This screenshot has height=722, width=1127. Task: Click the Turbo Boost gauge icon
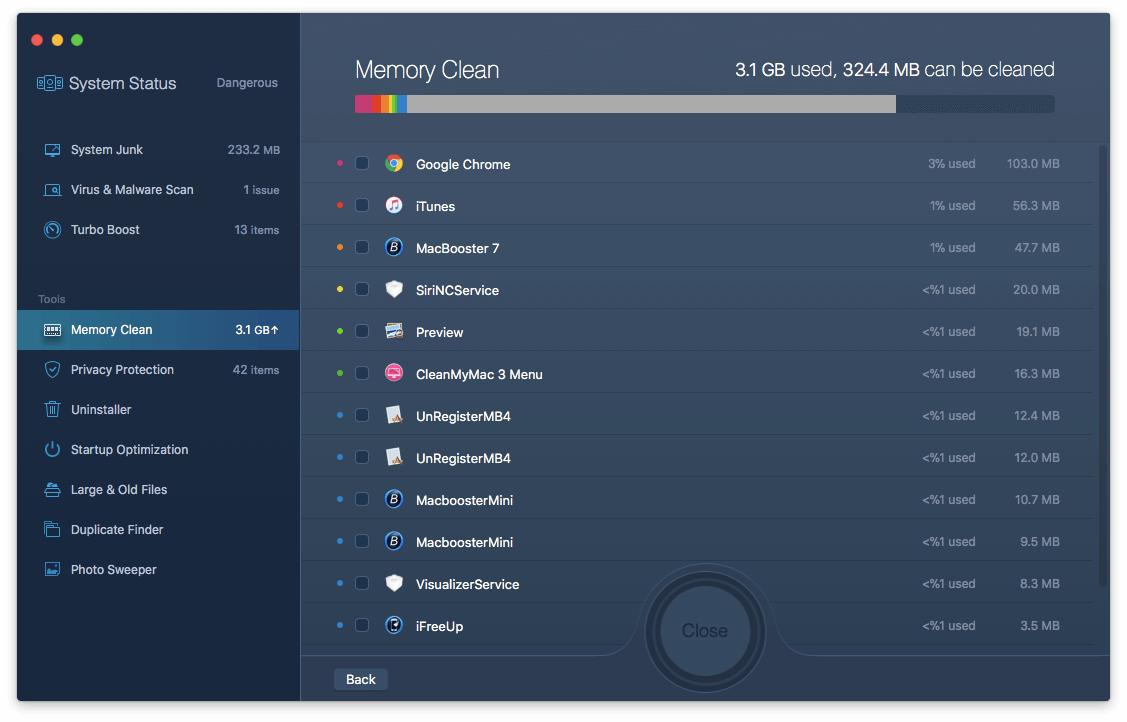point(52,230)
